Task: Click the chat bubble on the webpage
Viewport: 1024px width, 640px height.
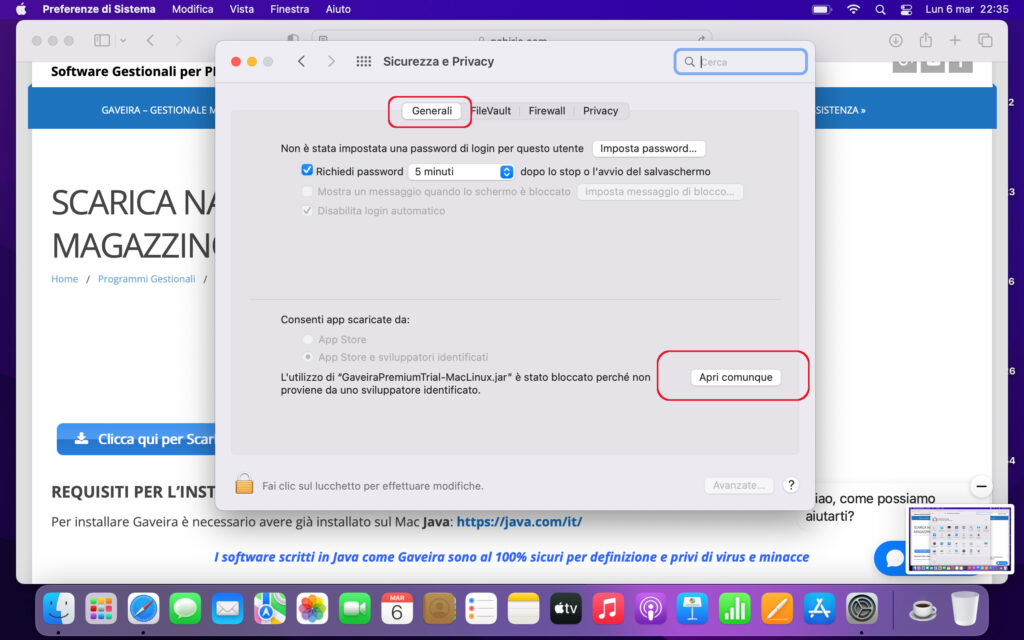Action: [893, 558]
